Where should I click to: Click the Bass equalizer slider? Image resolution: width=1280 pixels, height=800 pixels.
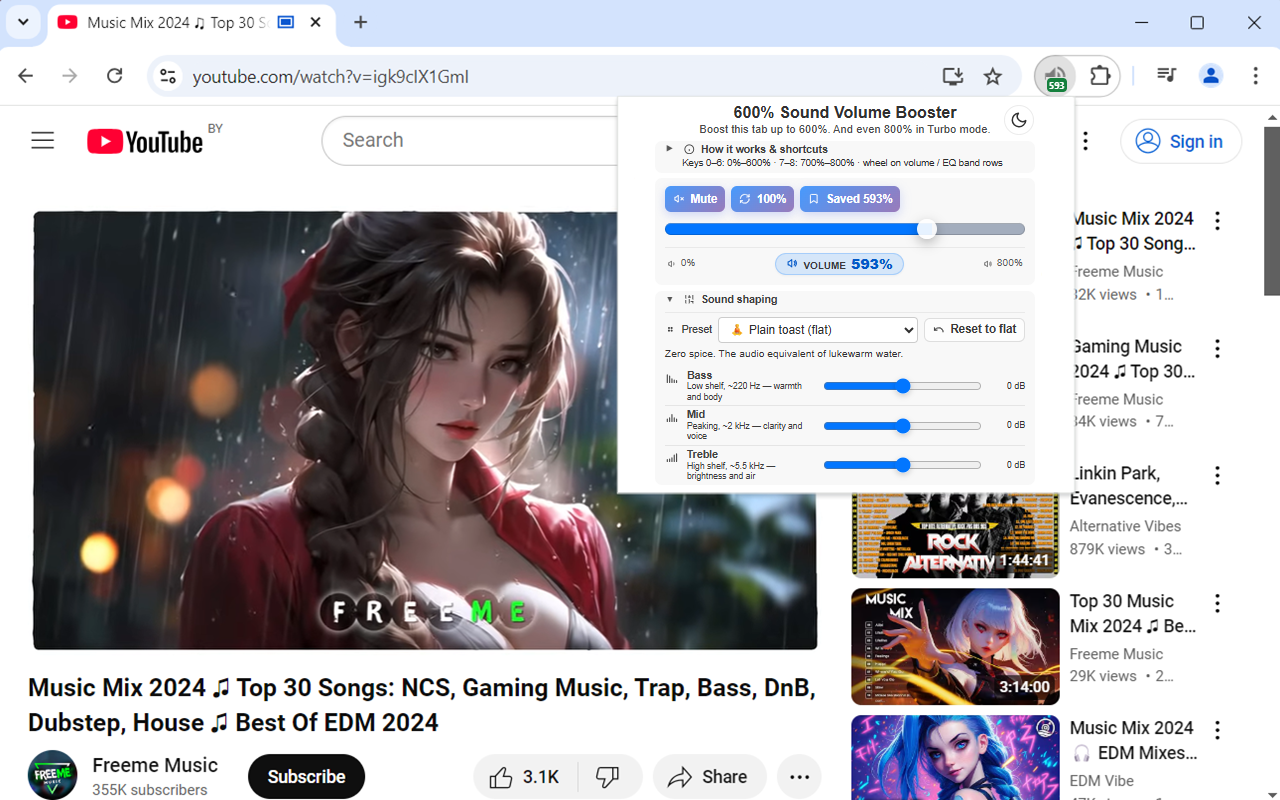pyautogui.click(x=902, y=386)
